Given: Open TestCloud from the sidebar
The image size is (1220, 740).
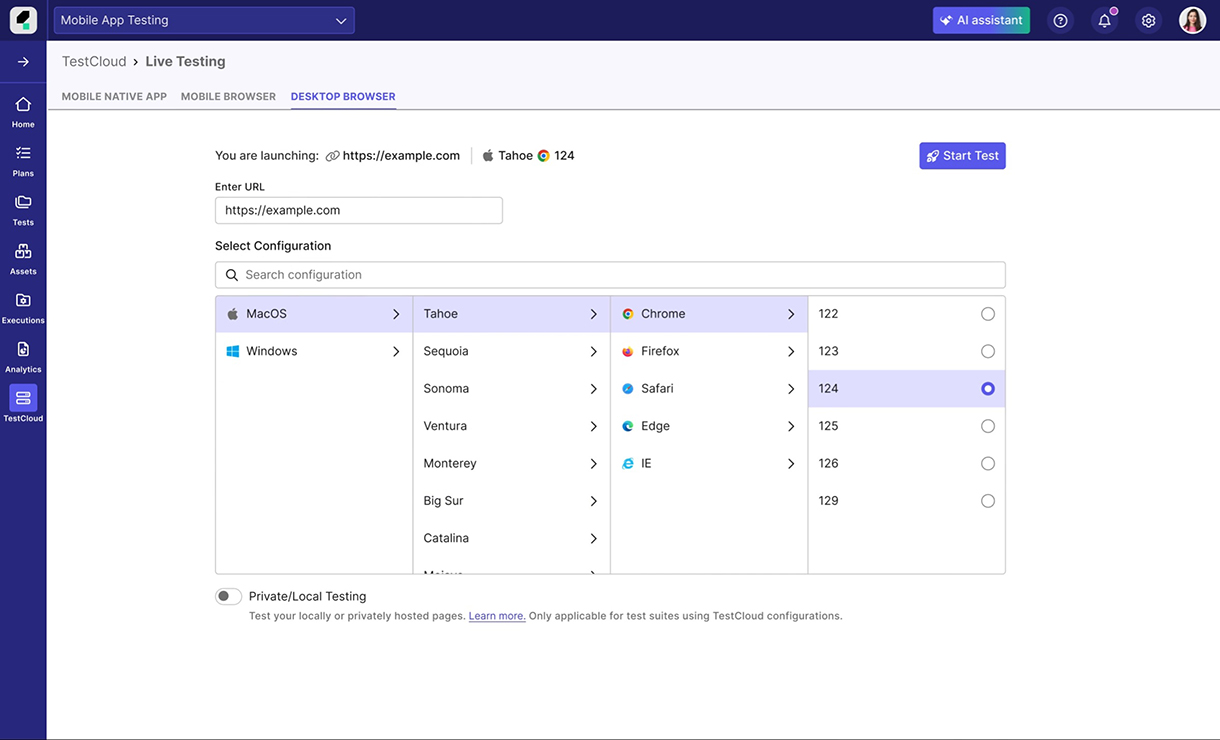Looking at the screenshot, I should [x=23, y=404].
